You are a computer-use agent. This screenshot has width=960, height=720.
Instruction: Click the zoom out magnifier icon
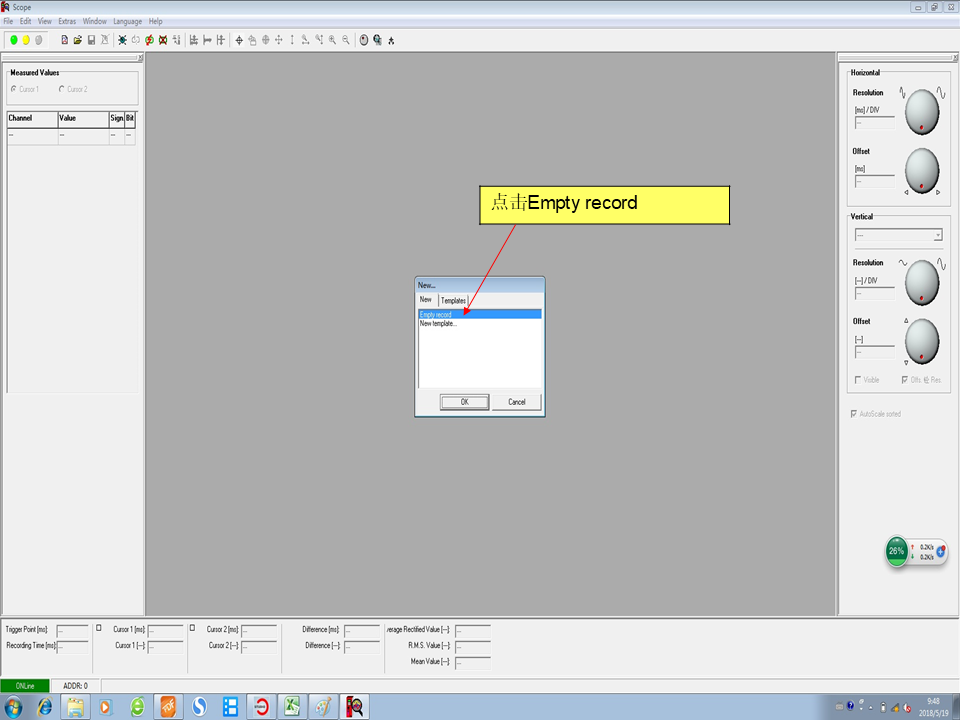point(346,40)
